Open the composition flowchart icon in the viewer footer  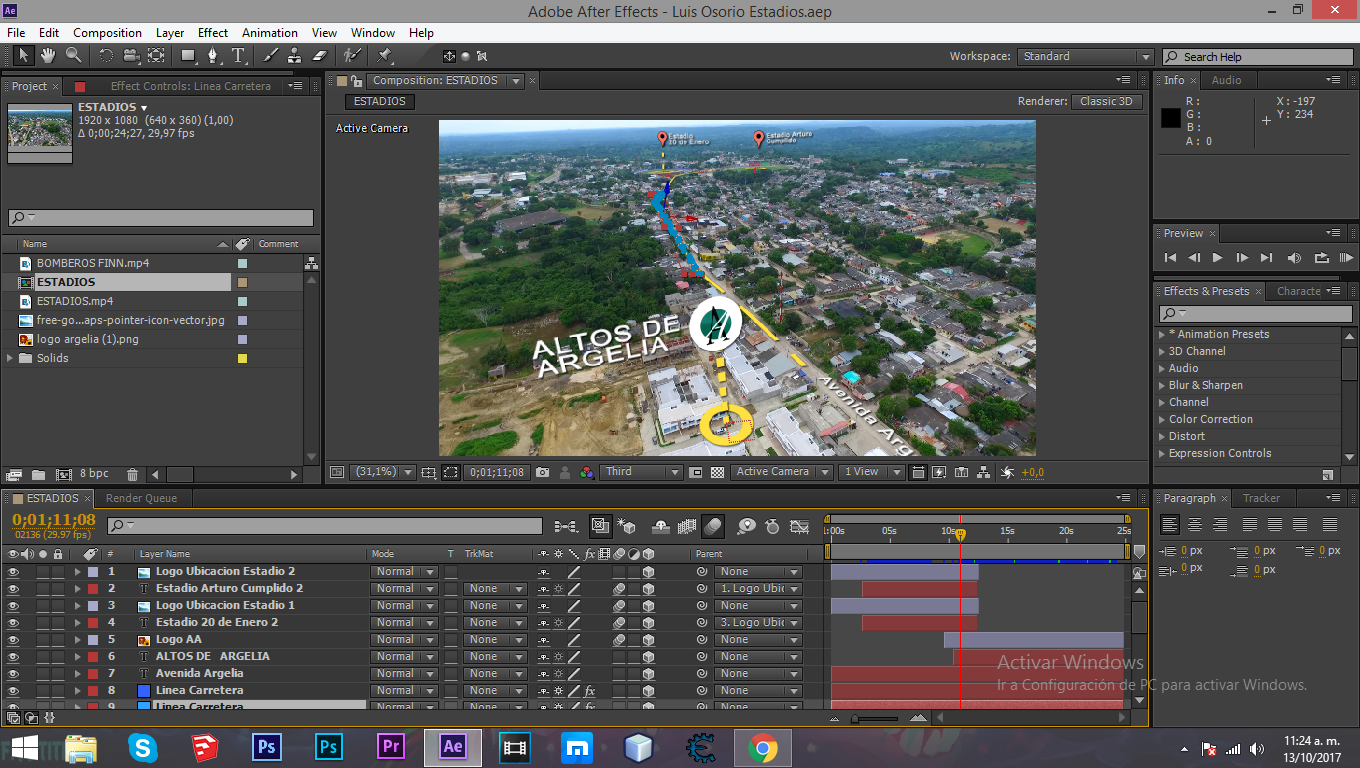pos(984,472)
